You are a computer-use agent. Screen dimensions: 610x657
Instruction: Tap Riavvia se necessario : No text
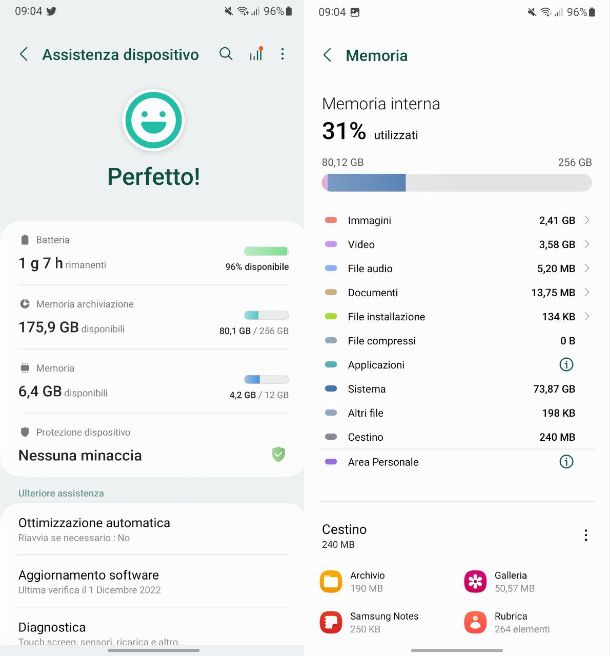(x=74, y=538)
